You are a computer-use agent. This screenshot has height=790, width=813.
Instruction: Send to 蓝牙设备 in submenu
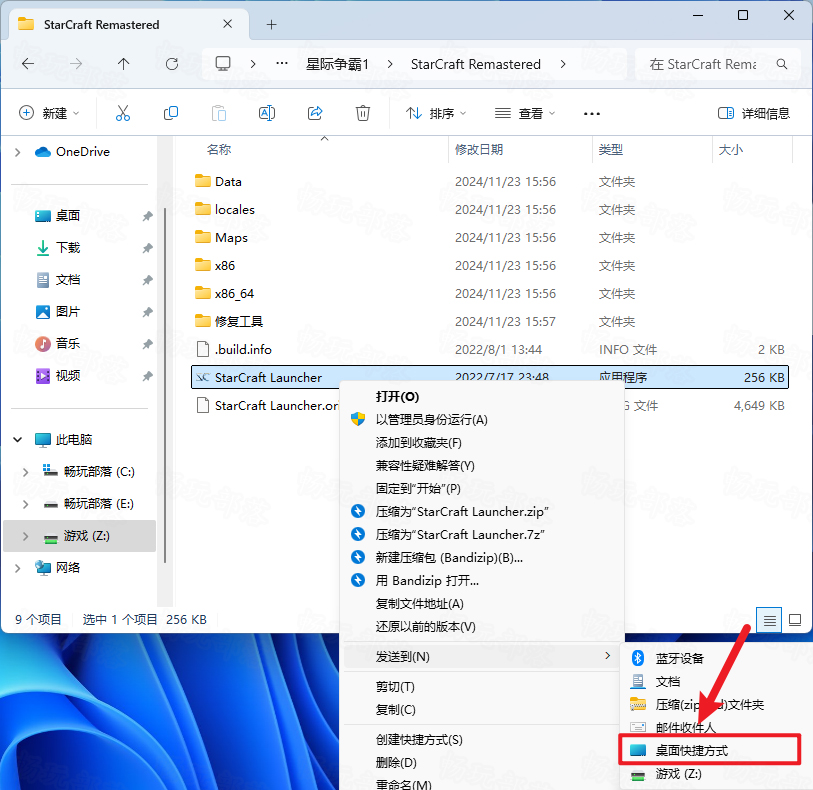coord(679,658)
